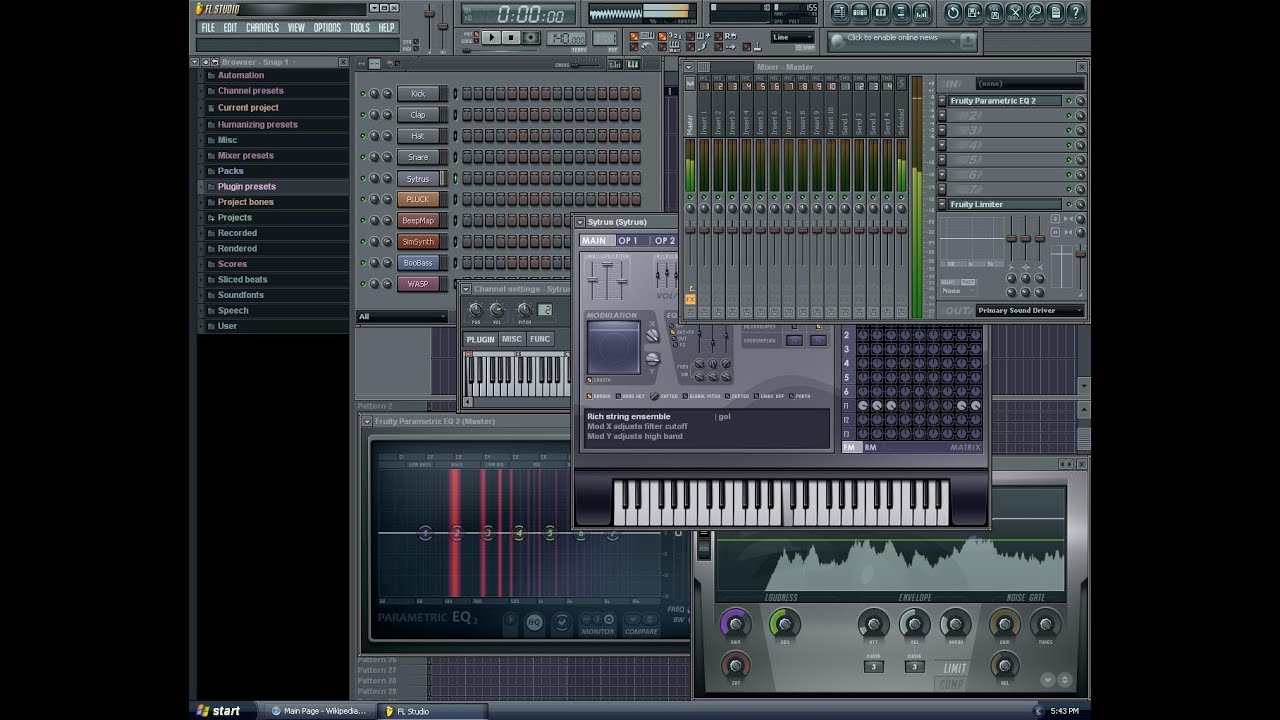The width and height of the screenshot is (1280, 720).
Task: Click the One-click audio recording microphone icon
Action: click(x=1035, y=13)
